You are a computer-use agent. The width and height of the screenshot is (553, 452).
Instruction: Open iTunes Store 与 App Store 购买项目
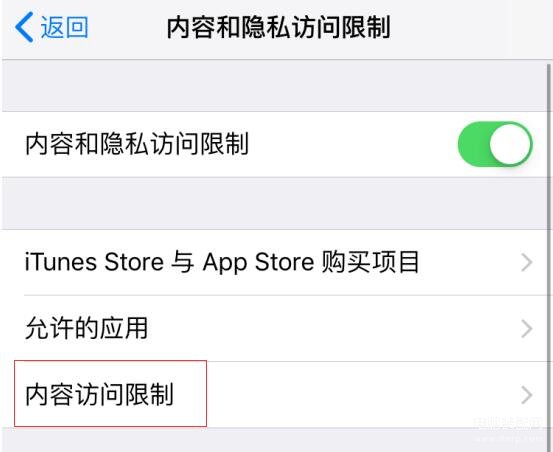(x=276, y=262)
